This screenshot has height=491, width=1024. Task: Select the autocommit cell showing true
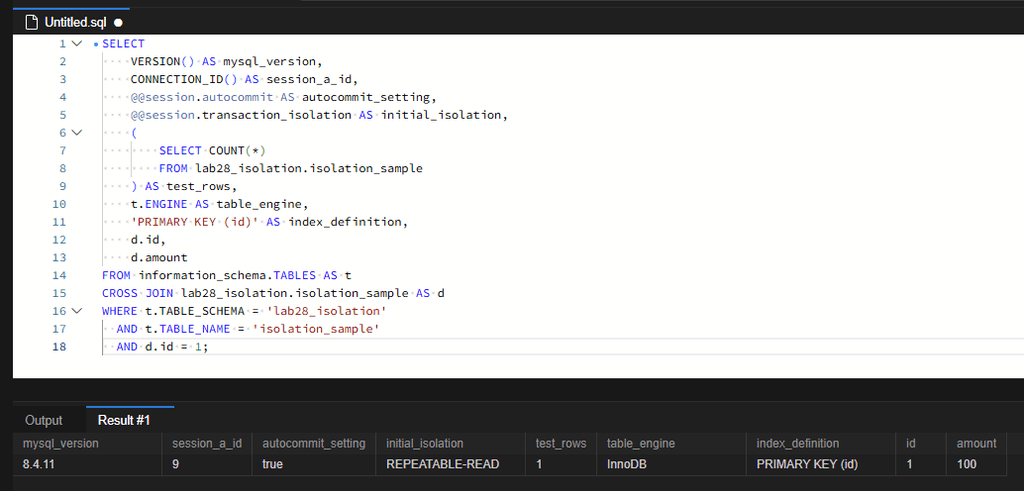[314, 464]
